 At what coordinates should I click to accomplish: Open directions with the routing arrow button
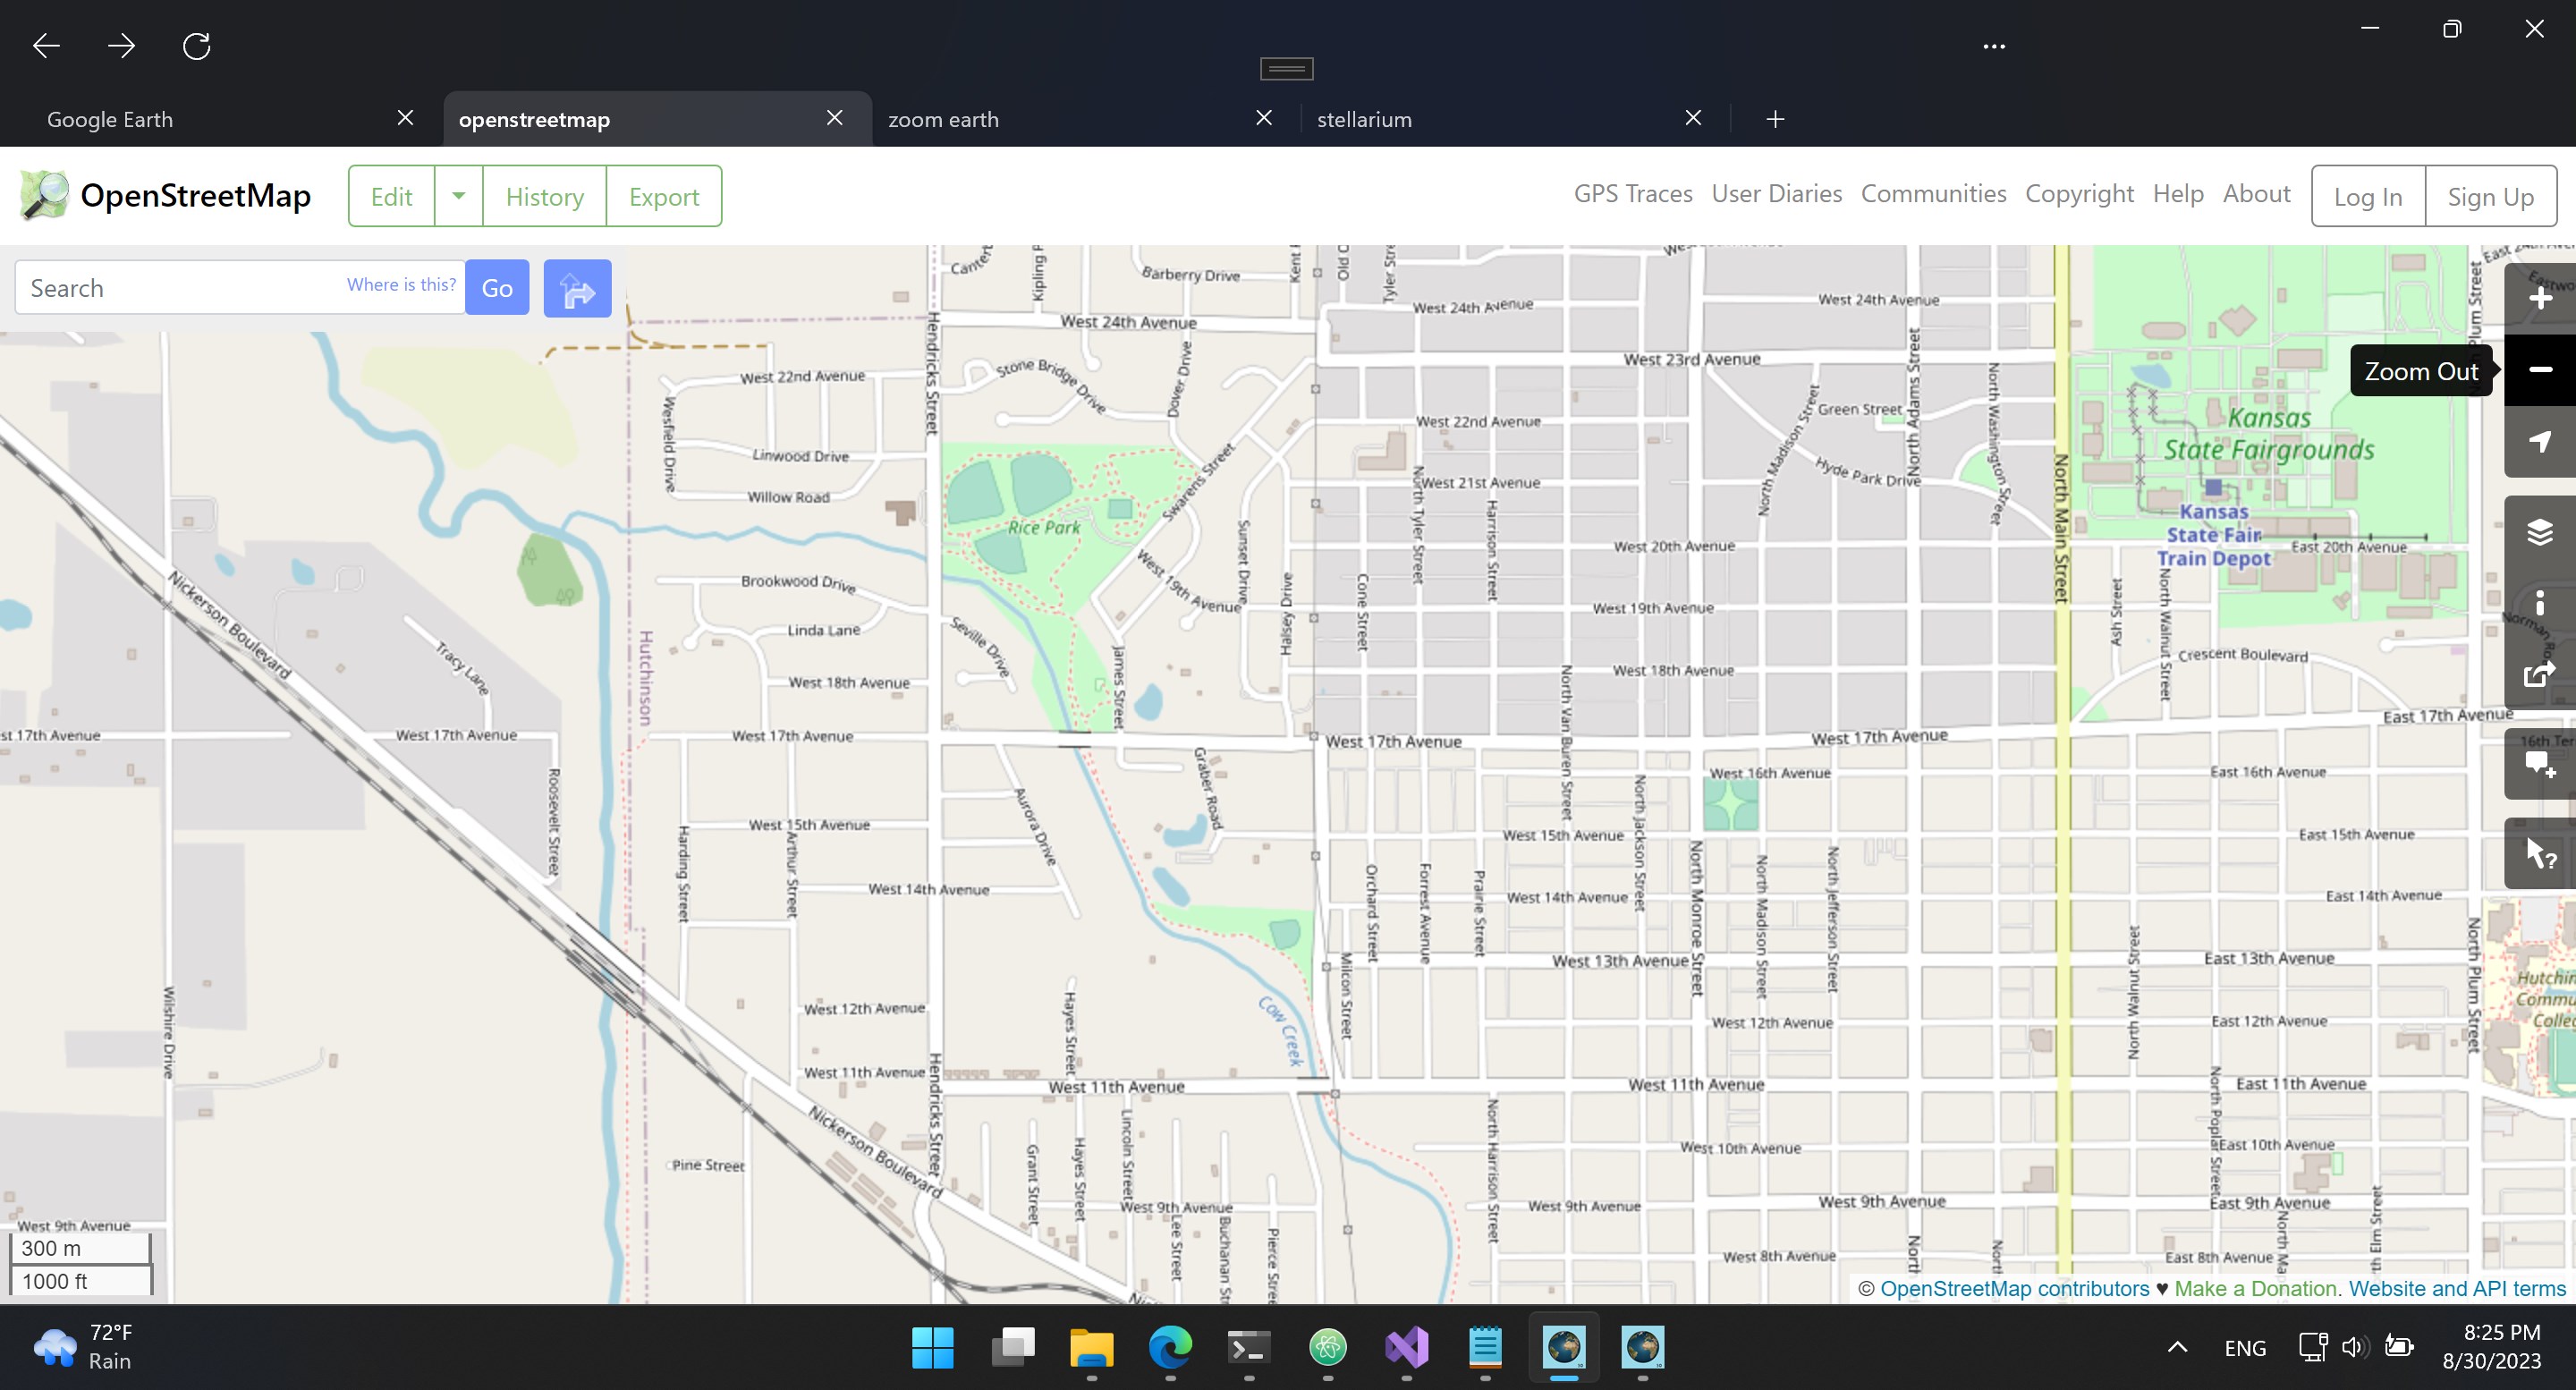coord(577,288)
